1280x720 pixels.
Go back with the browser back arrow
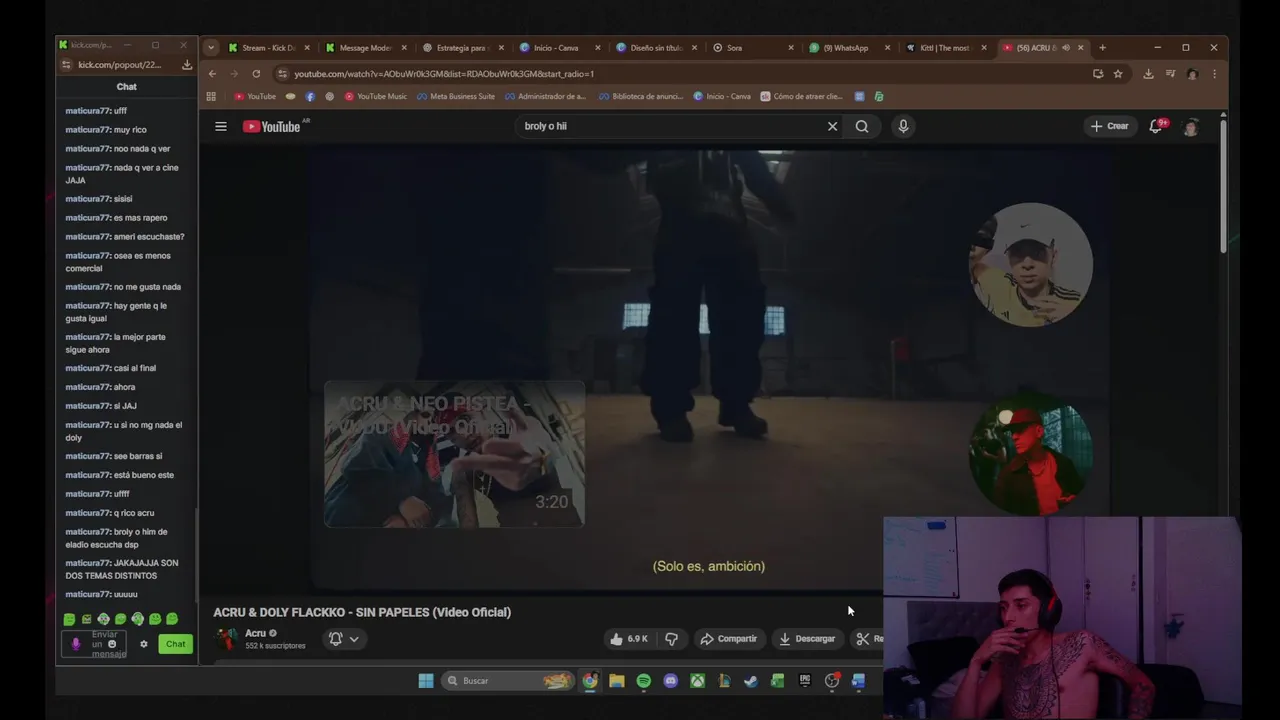[212, 74]
